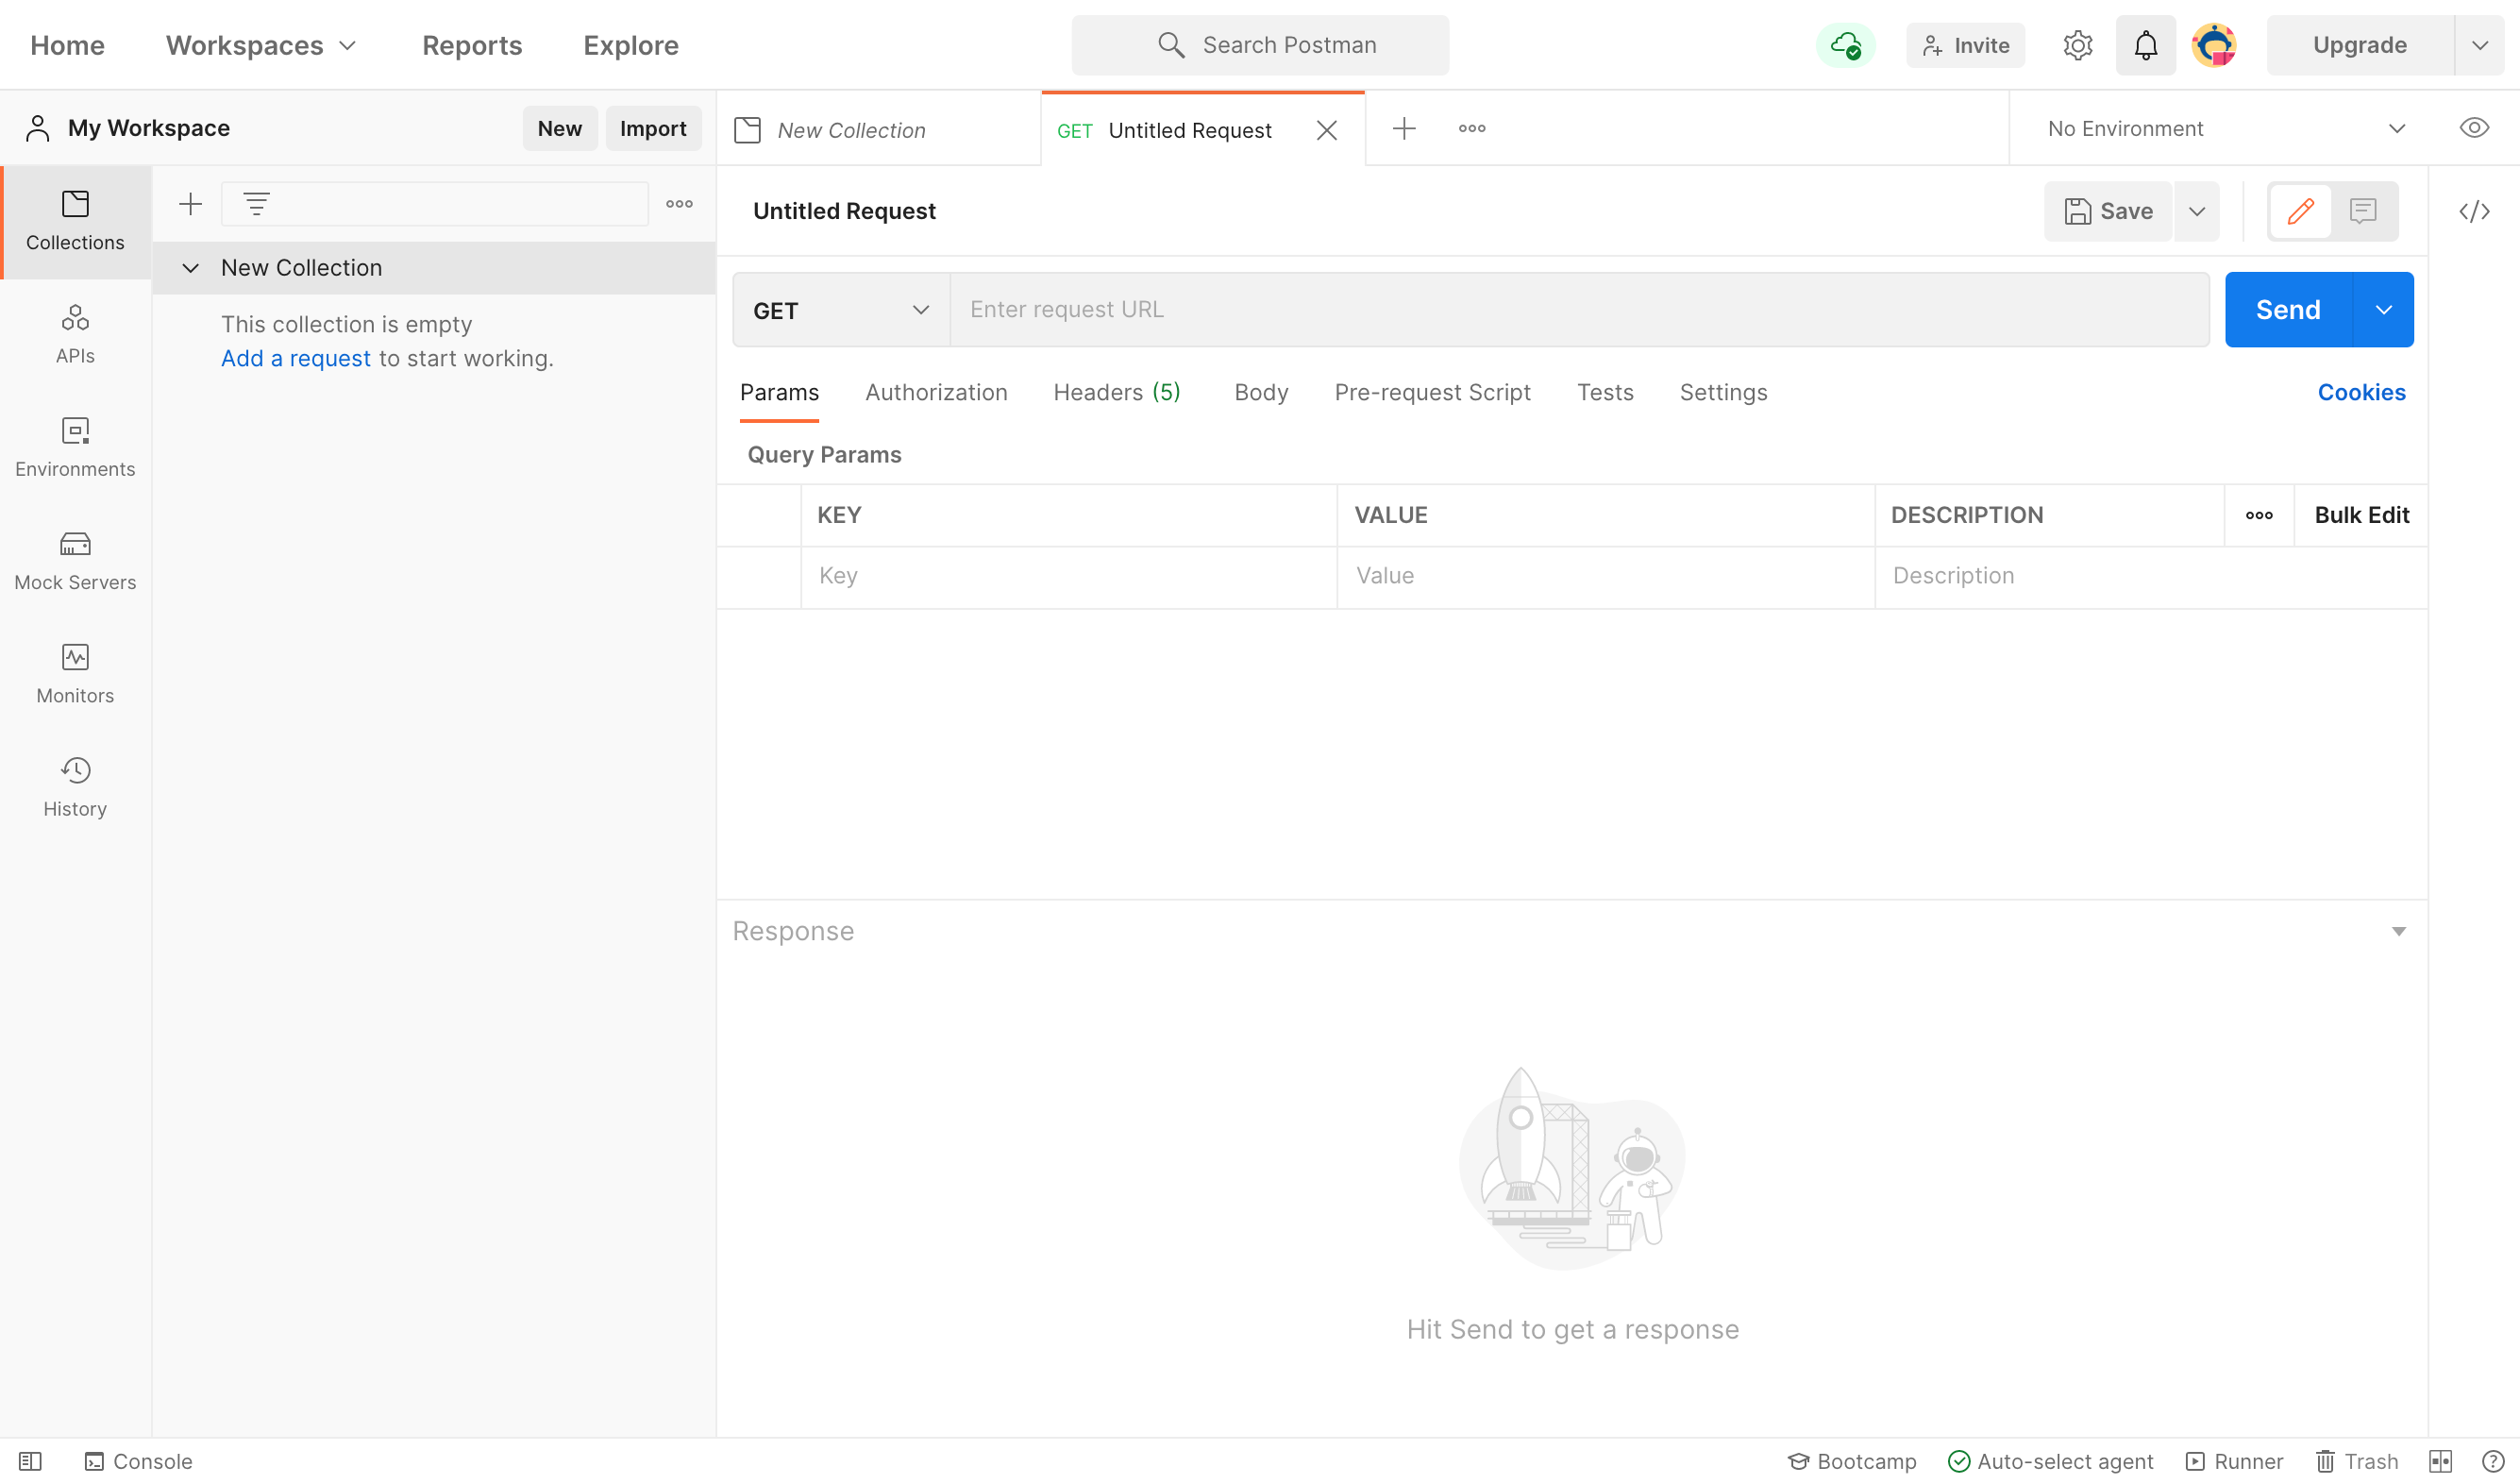Open the settings gear icon
The width and height of the screenshot is (2520, 1484).
(x=2077, y=45)
